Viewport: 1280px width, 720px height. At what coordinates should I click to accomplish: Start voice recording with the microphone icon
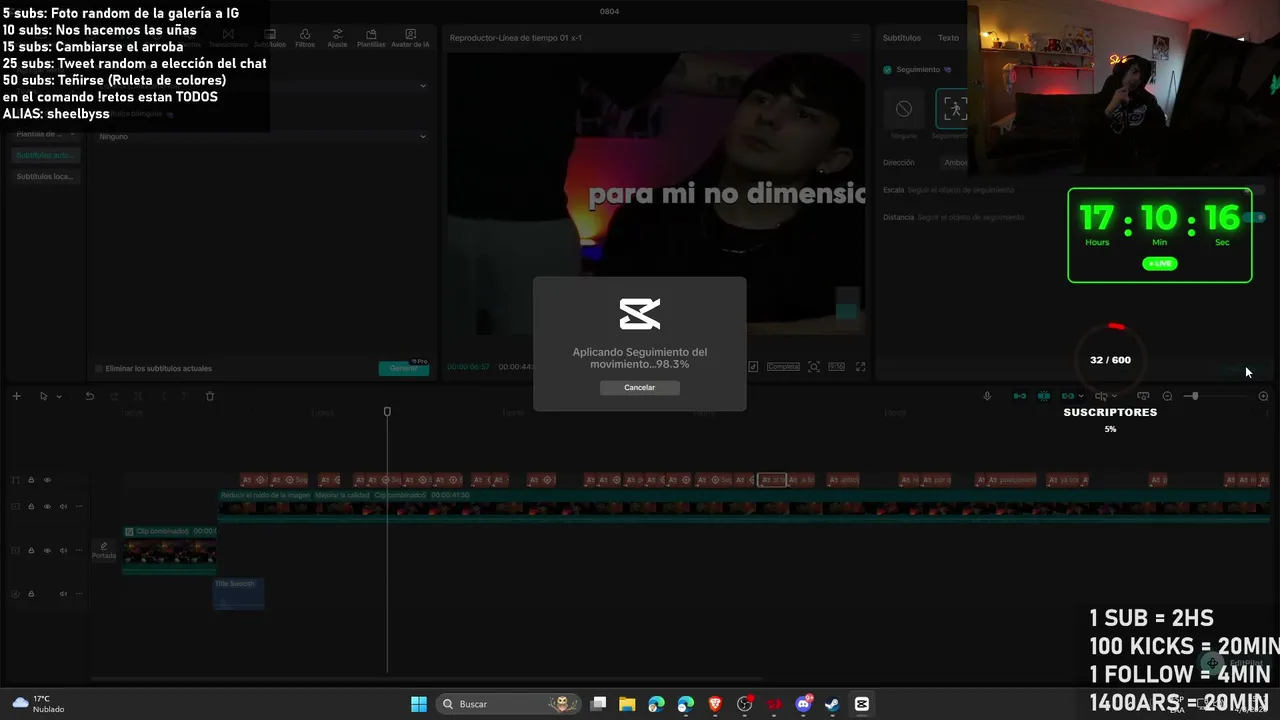tap(987, 396)
